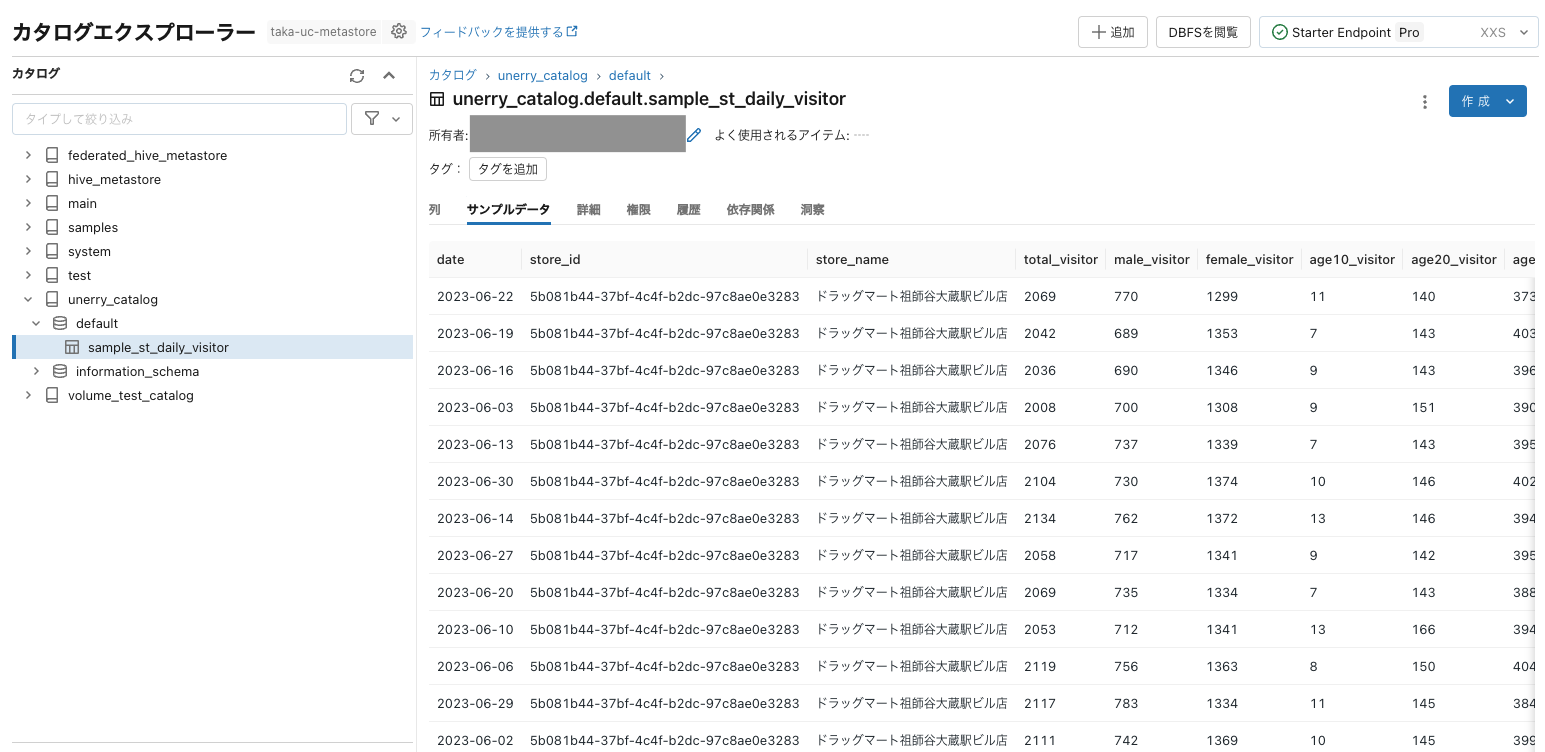Open the three-dot options menu for the table
Image resolution: width=1545 pixels, height=752 pixels.
(1424, 101)
